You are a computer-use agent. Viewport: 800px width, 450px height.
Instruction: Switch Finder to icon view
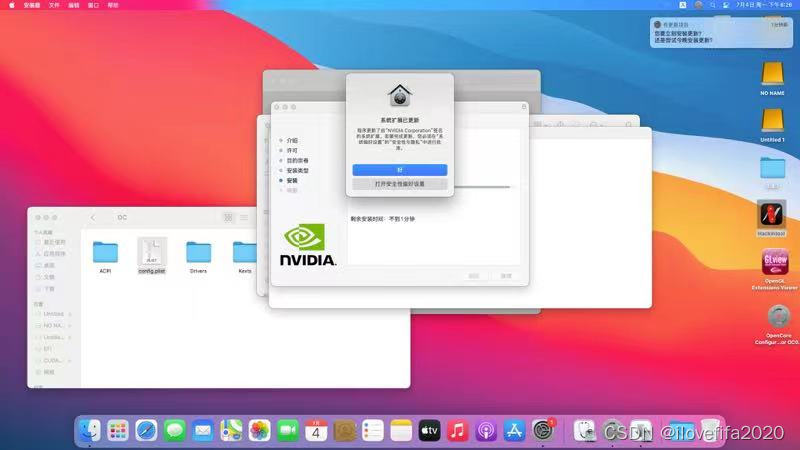click(228, 217)
